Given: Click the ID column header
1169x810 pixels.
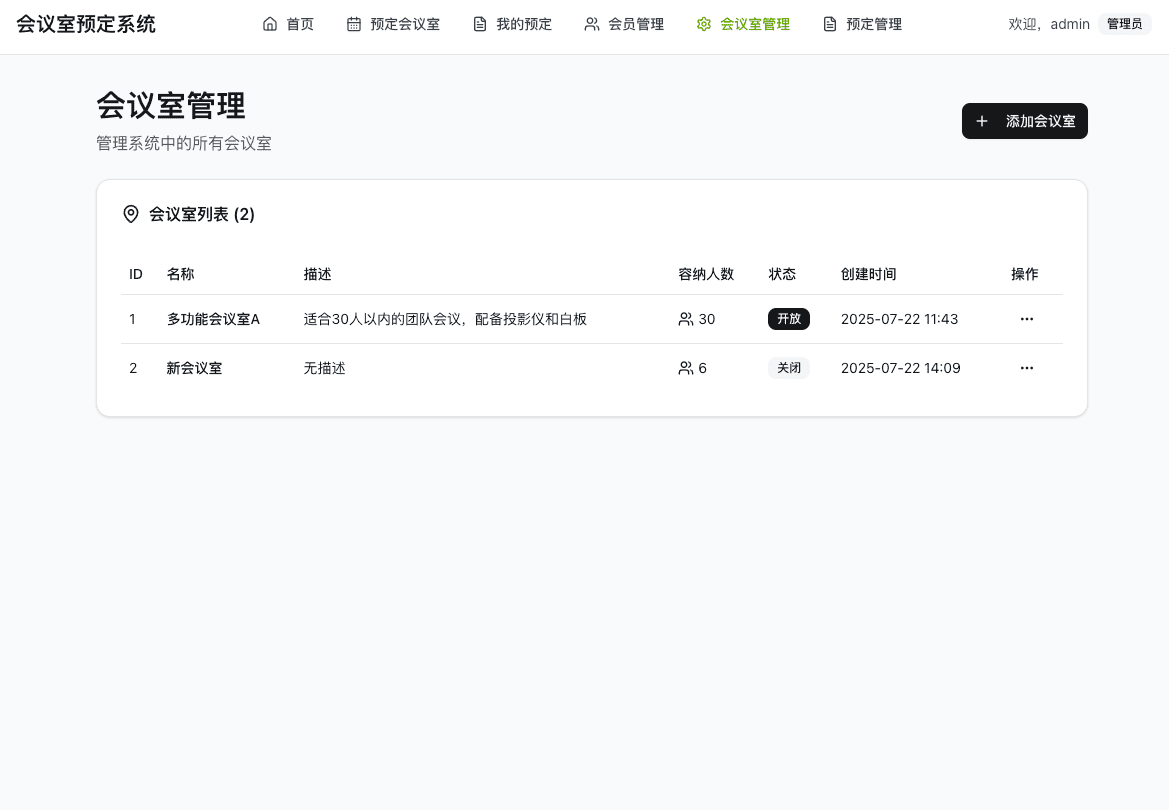Looking at the screenshot, I should (136, 274).
